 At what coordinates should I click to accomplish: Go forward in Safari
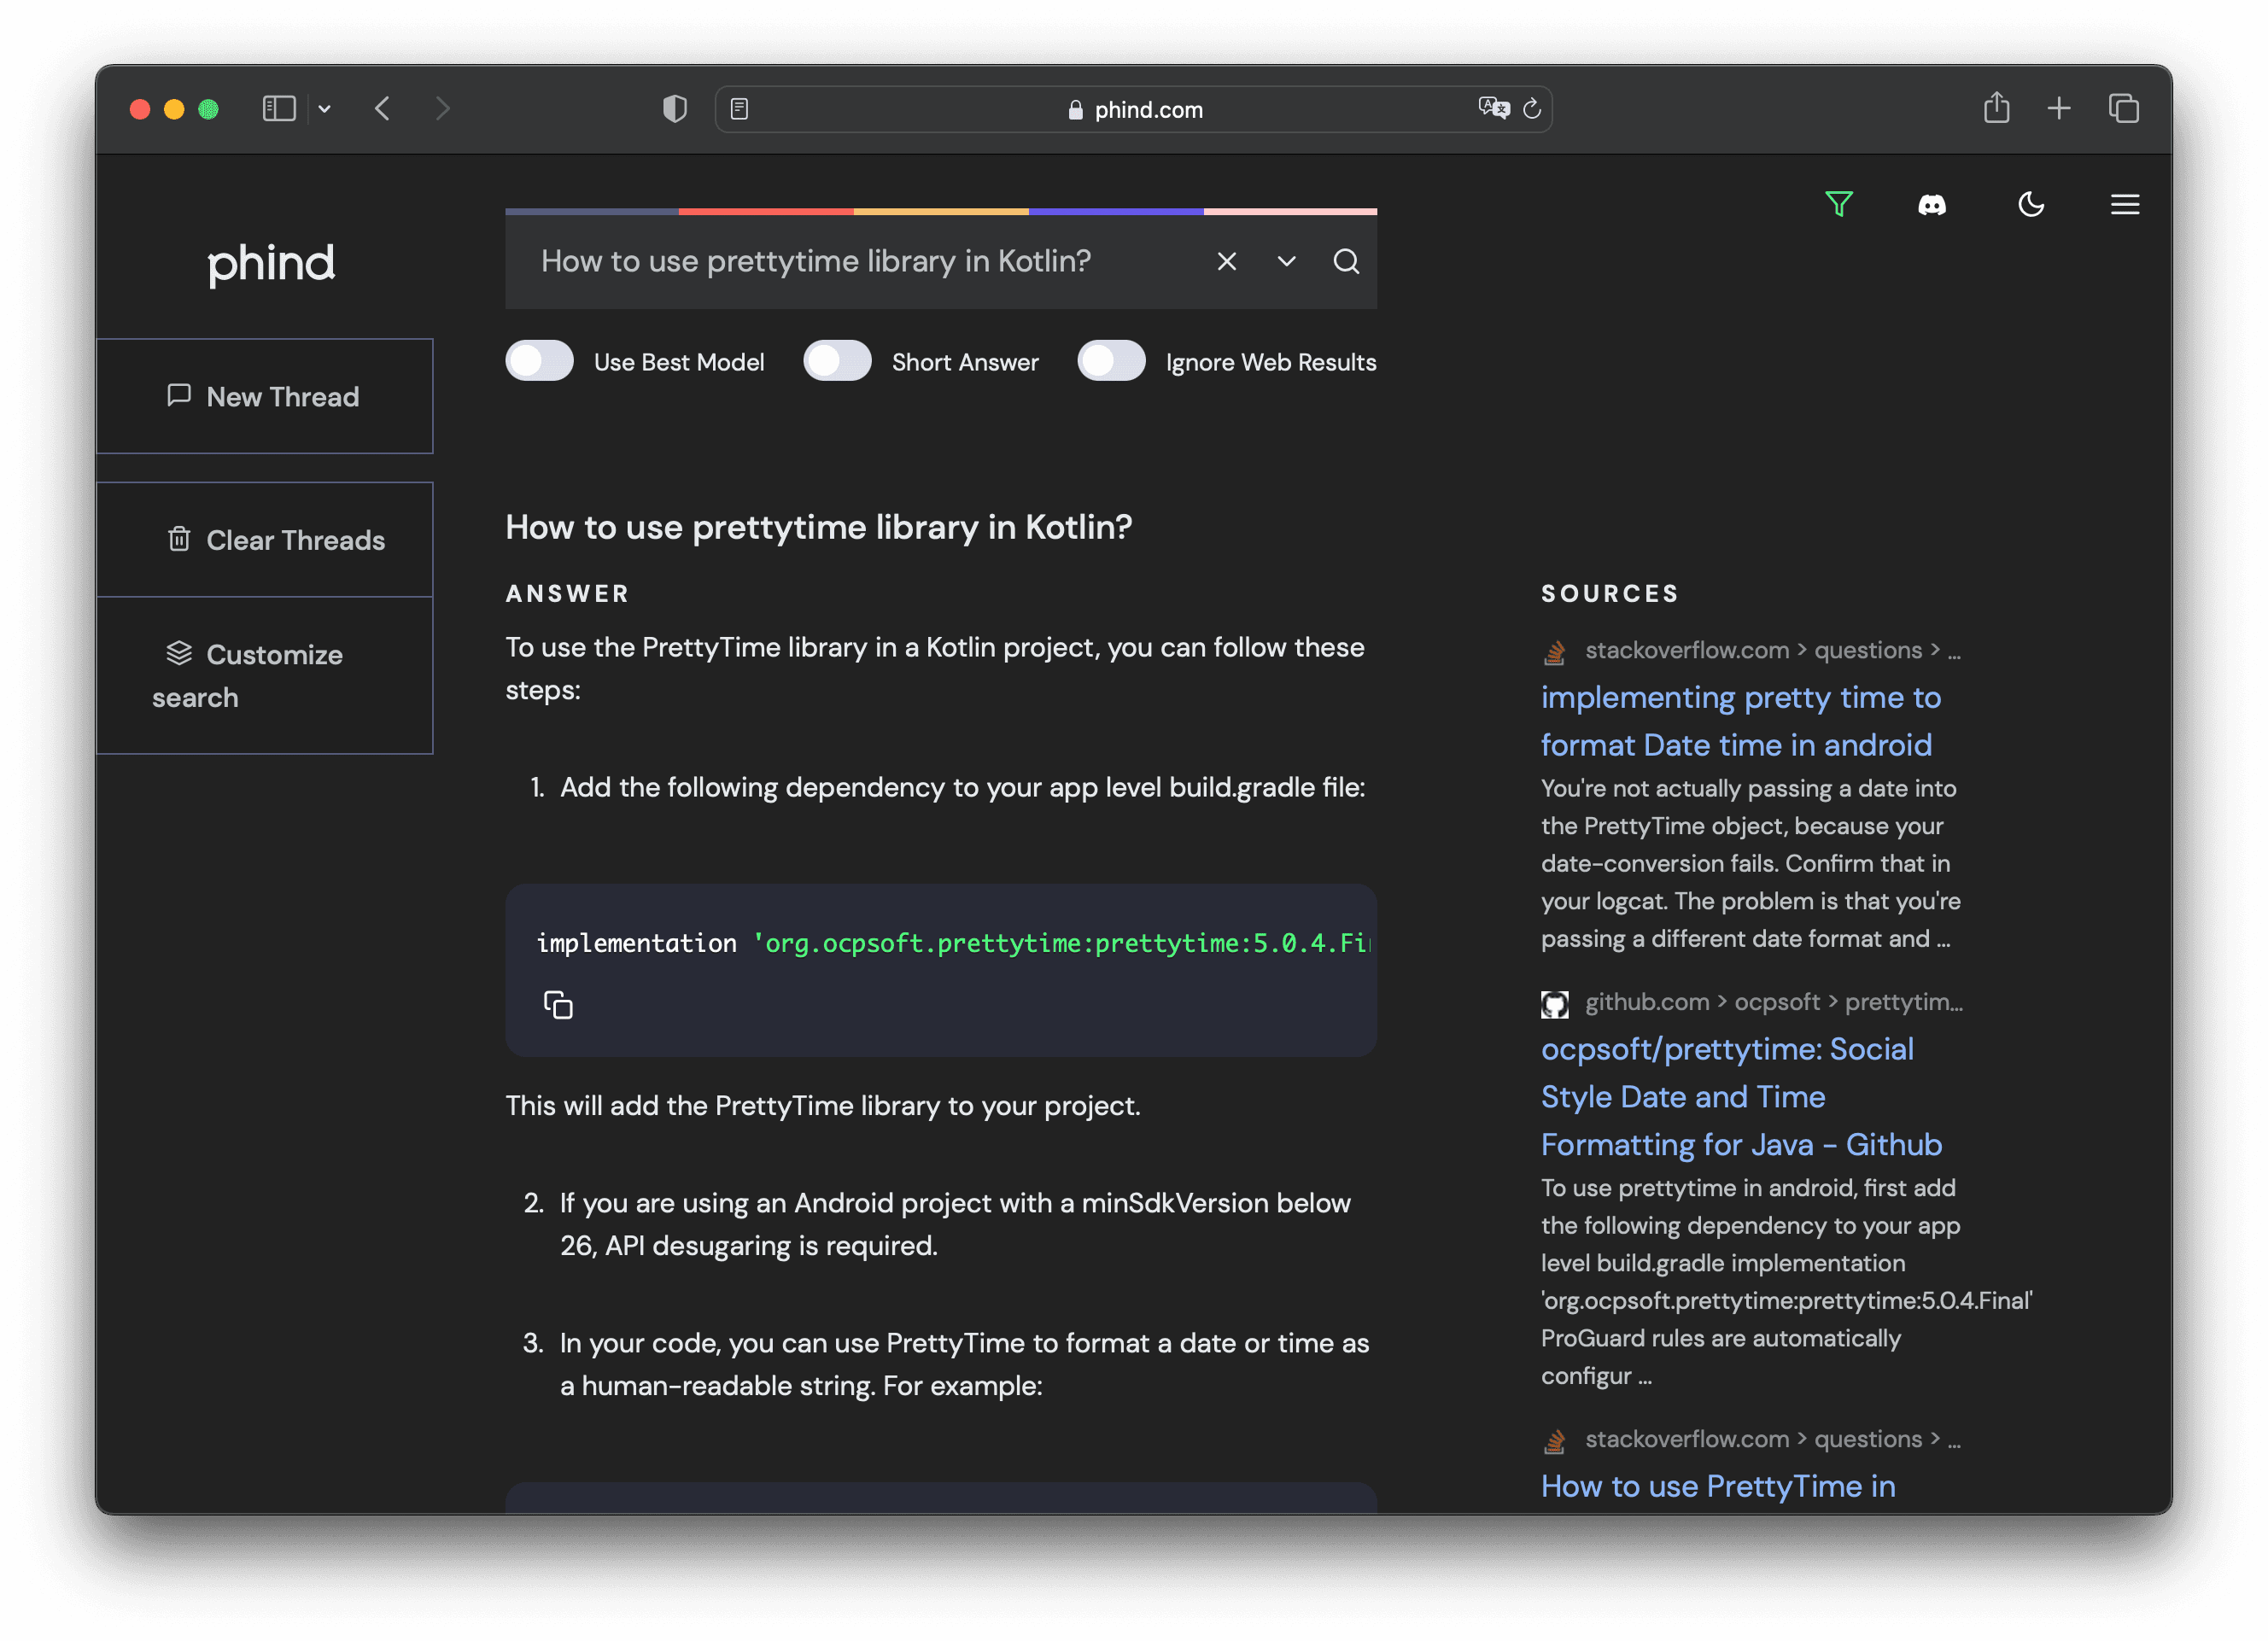point(443,108)
